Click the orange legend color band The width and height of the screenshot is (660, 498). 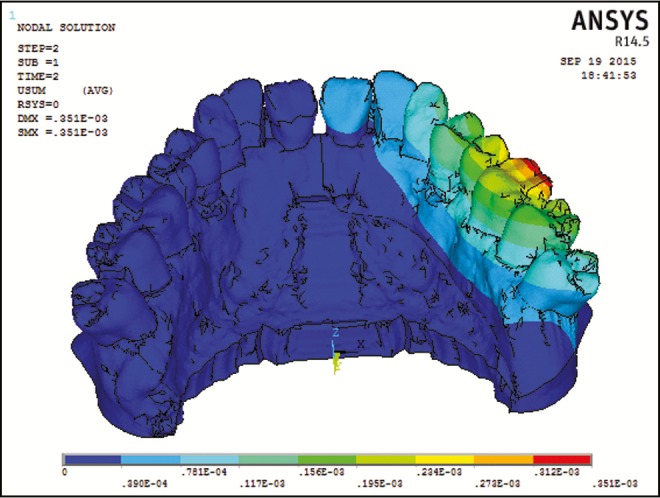pyautogui.click(x=504, y=458)
